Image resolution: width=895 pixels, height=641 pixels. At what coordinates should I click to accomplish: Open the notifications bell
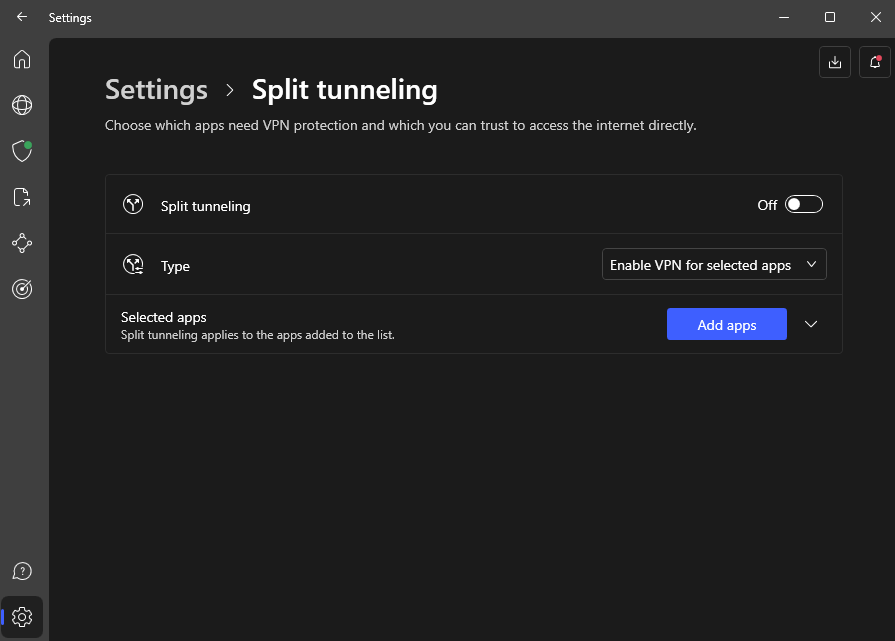point(875,62)
